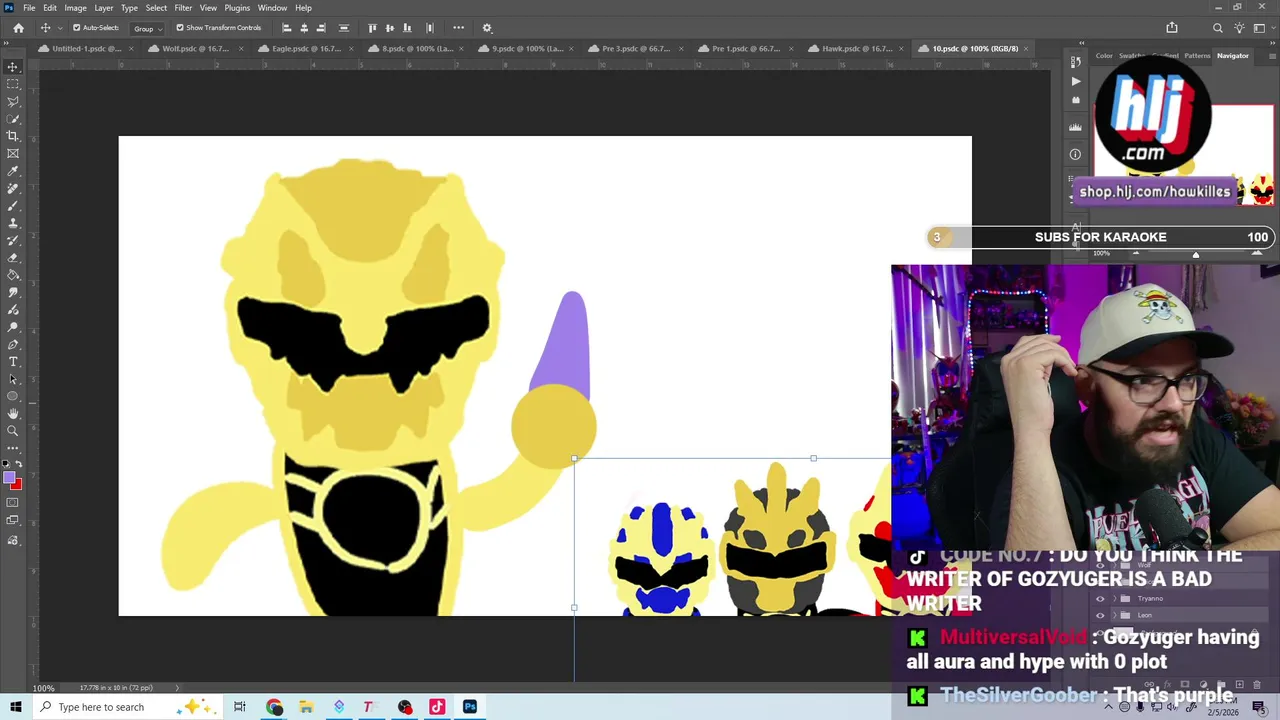Select the Path Selection tool

coord(13,379)
